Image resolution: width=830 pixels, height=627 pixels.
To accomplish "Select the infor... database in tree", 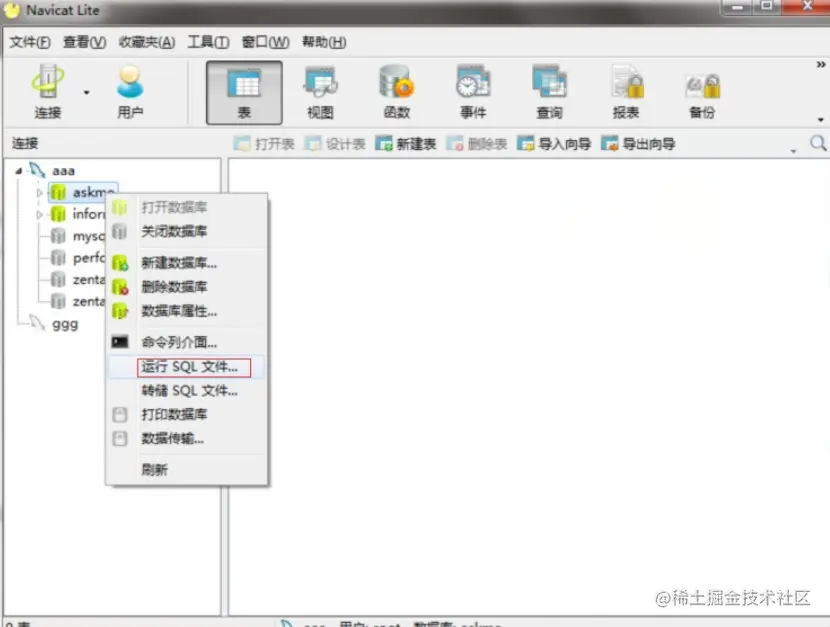I will tap(88, 214).
